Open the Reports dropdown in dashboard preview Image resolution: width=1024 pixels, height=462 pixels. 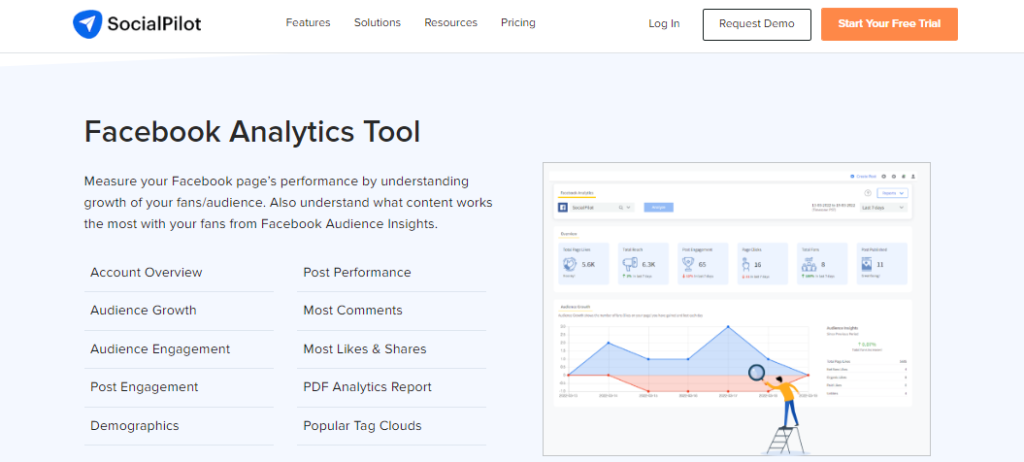(892, 193)
